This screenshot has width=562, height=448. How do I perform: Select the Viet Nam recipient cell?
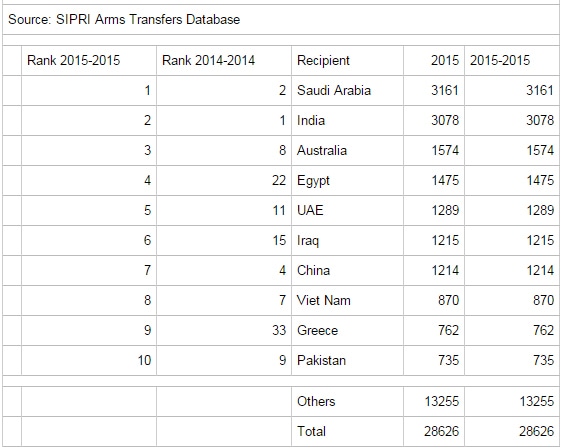[x=347, y=301]
